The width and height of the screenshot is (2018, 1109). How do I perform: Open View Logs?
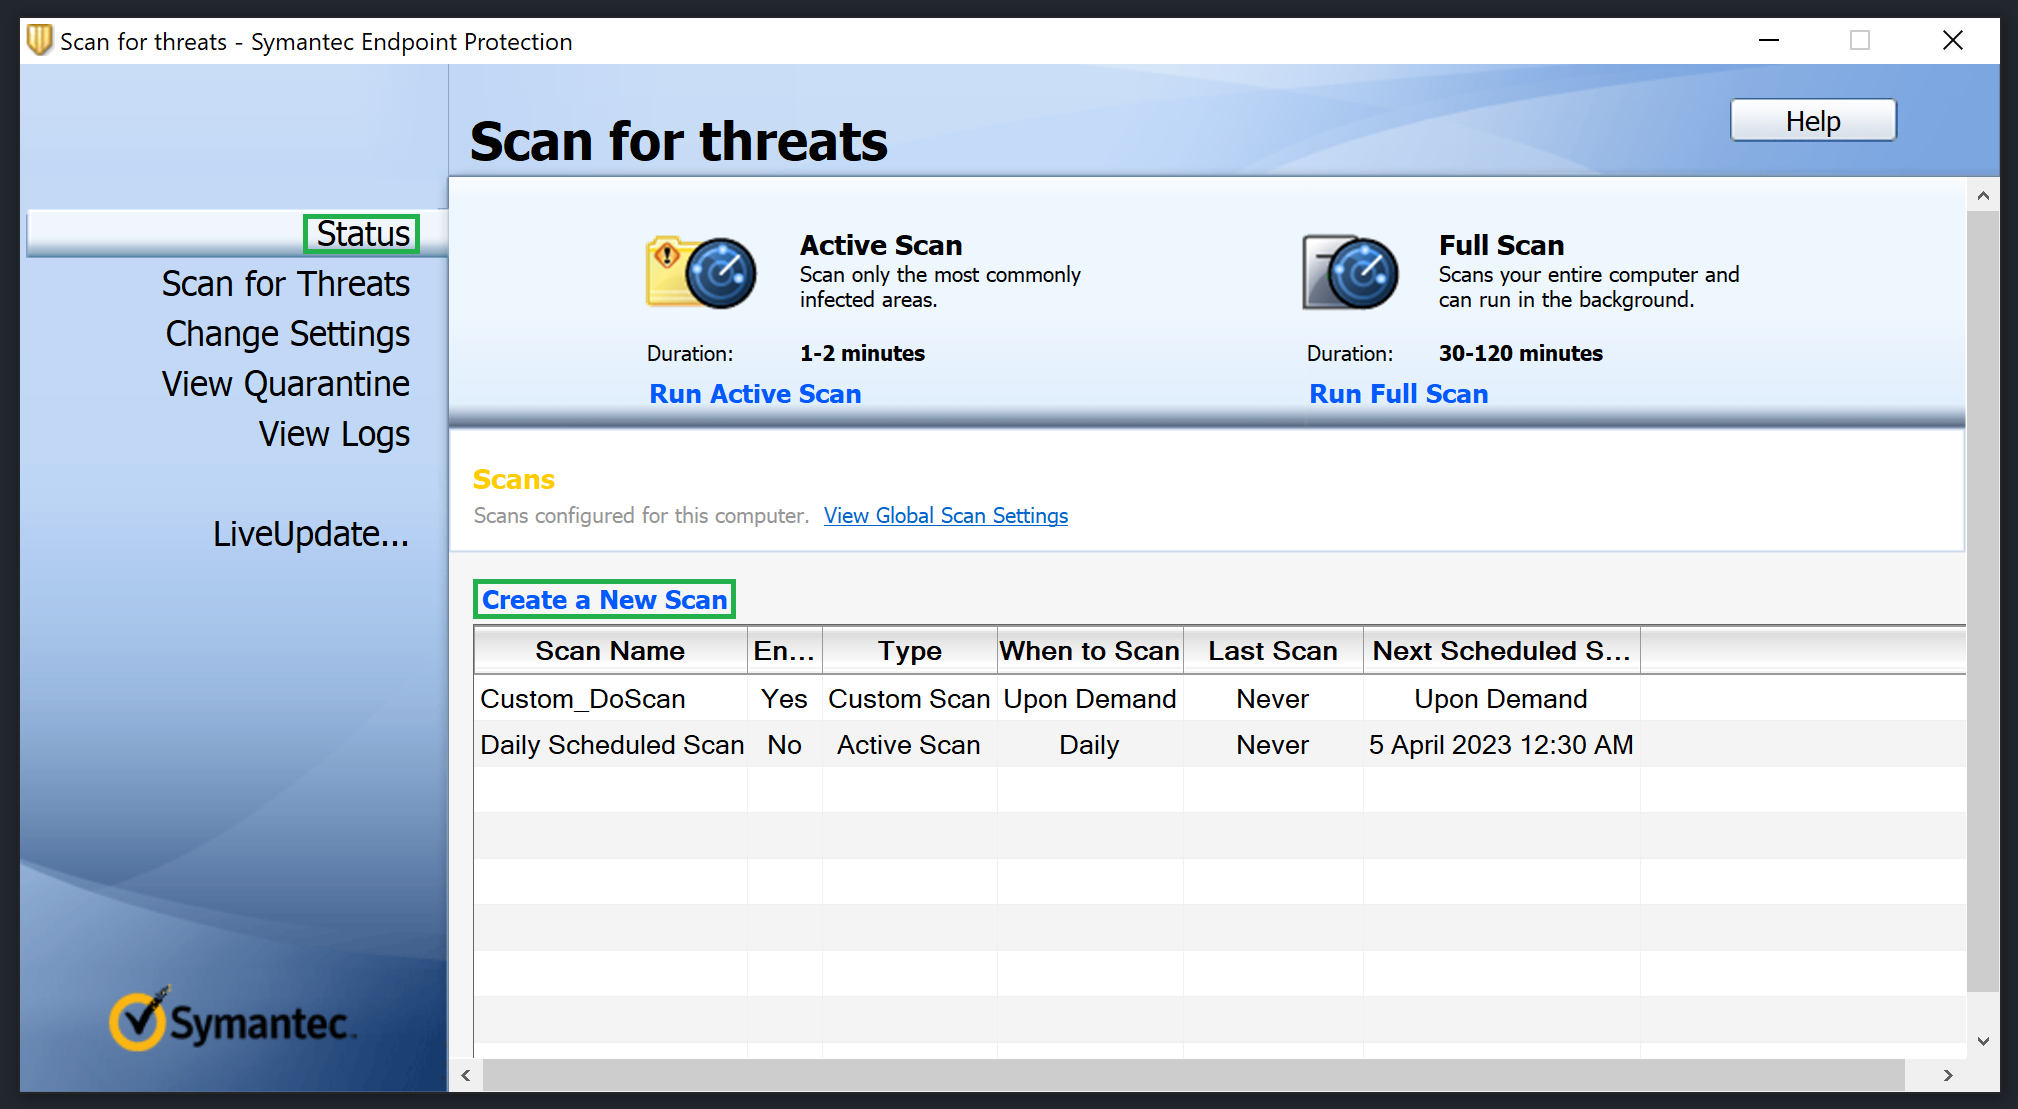(334, 433)
